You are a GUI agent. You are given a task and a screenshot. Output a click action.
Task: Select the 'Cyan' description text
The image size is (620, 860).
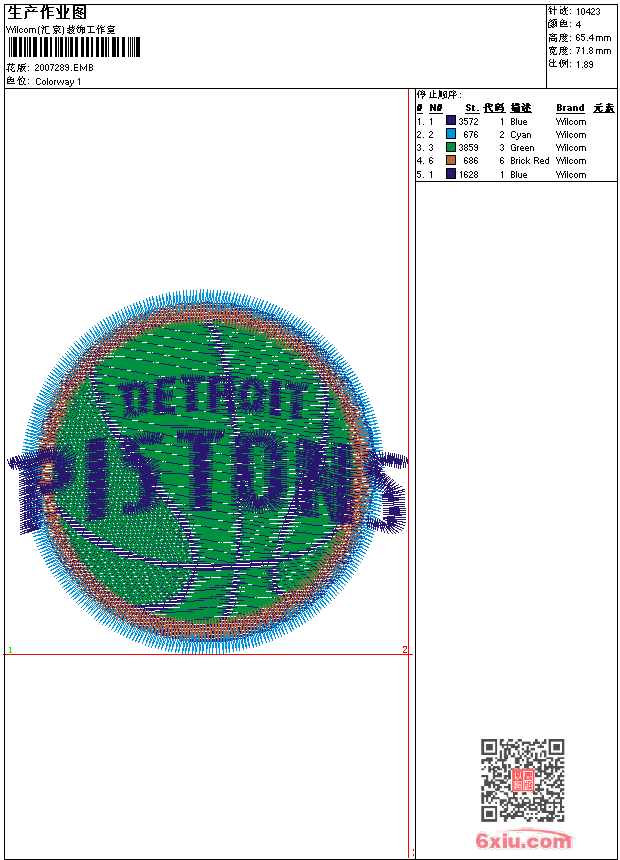pyautogui.click(x=521, y=135)
